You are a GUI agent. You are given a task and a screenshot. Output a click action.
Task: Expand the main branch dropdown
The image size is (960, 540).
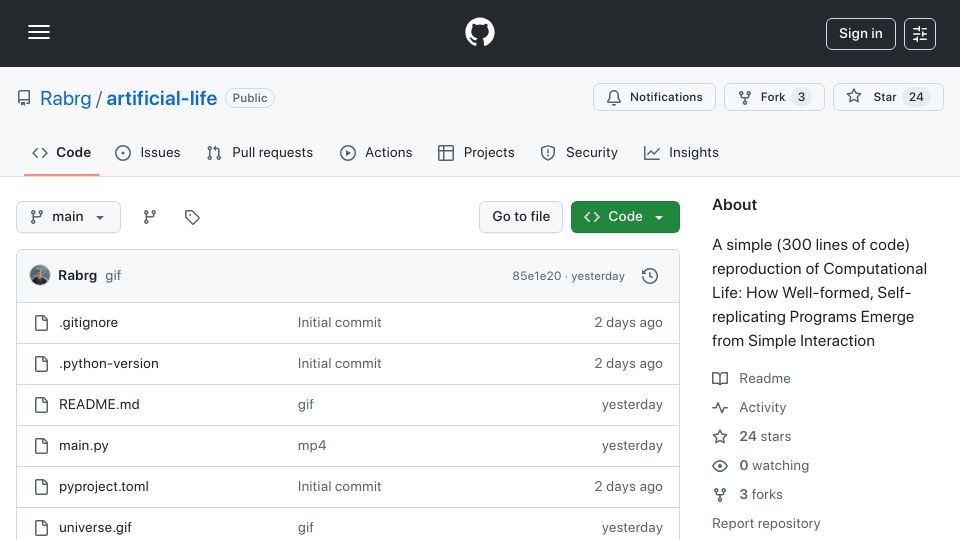click(x=68, y=217)
